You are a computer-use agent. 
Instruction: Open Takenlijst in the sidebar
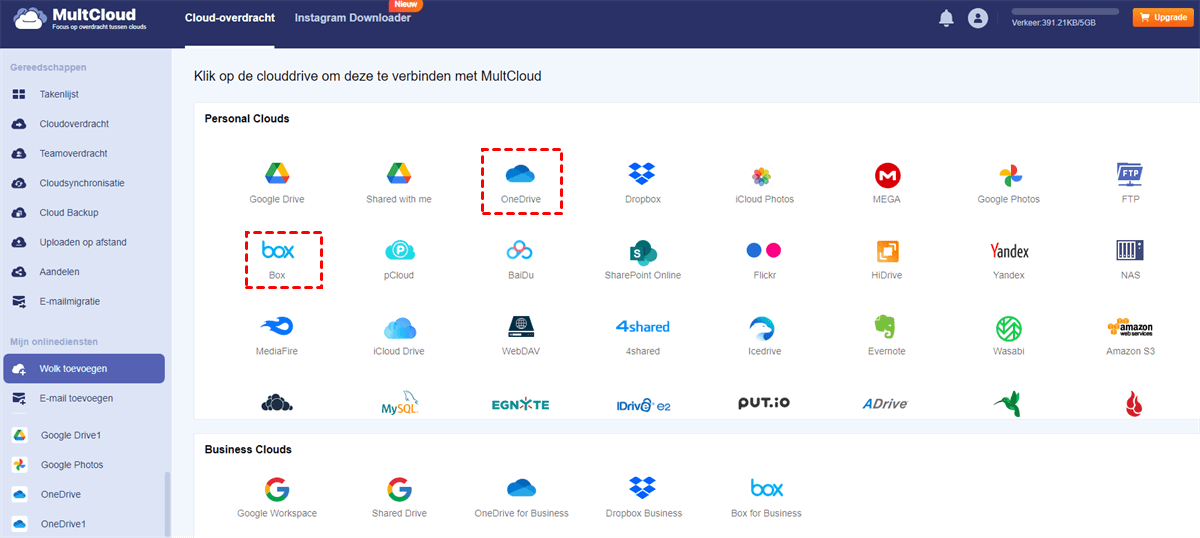pos(58,94)
